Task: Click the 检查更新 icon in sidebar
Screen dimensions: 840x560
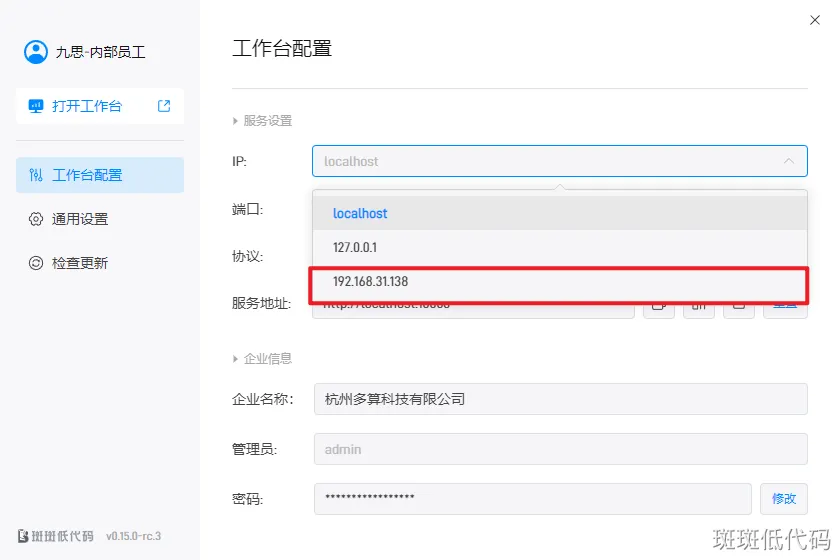Action: pos(36,263)
